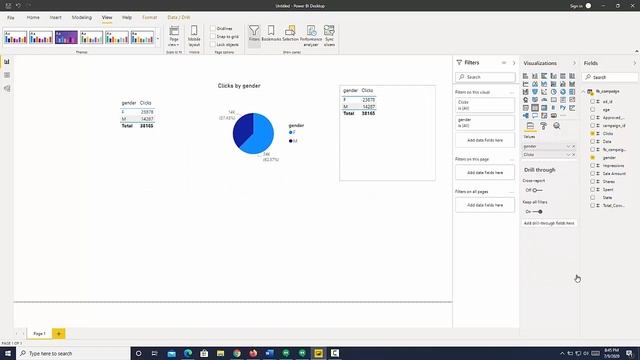Select the Page 1 tab
Image resolution: width=640 pixels, height=360 pixels.
pos(39,333)
